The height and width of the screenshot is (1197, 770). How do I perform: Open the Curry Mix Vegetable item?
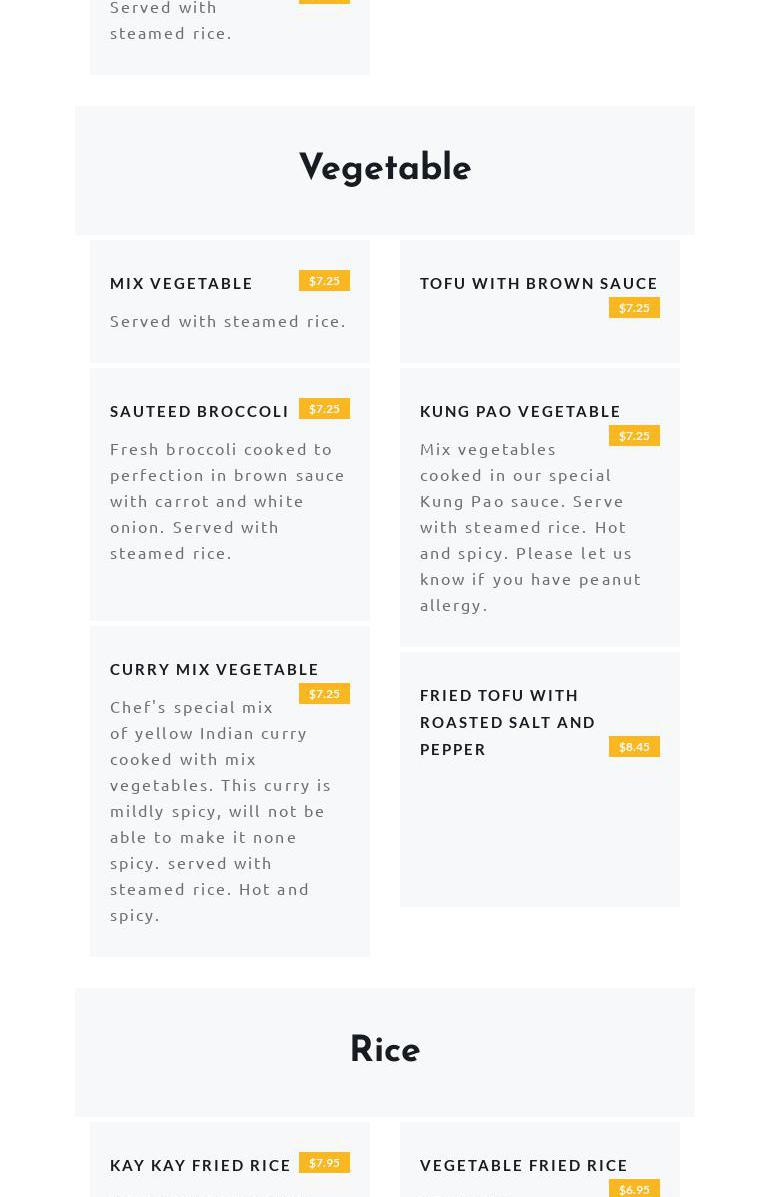pyautogui.click(x=214, y=669)
